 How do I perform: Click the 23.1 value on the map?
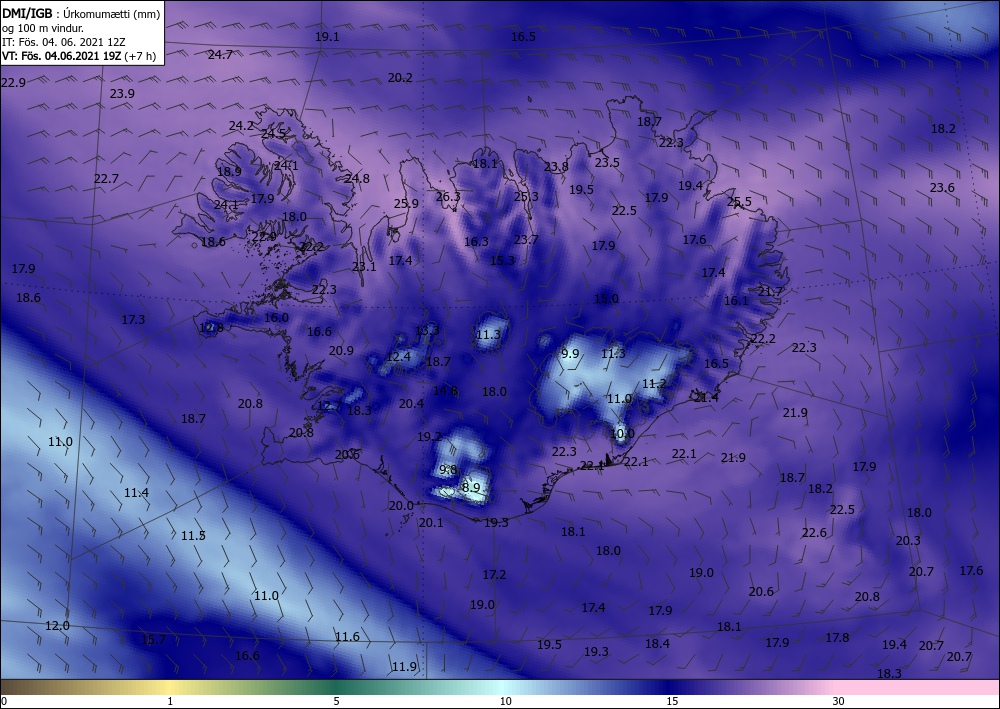[x=364, y=267]
